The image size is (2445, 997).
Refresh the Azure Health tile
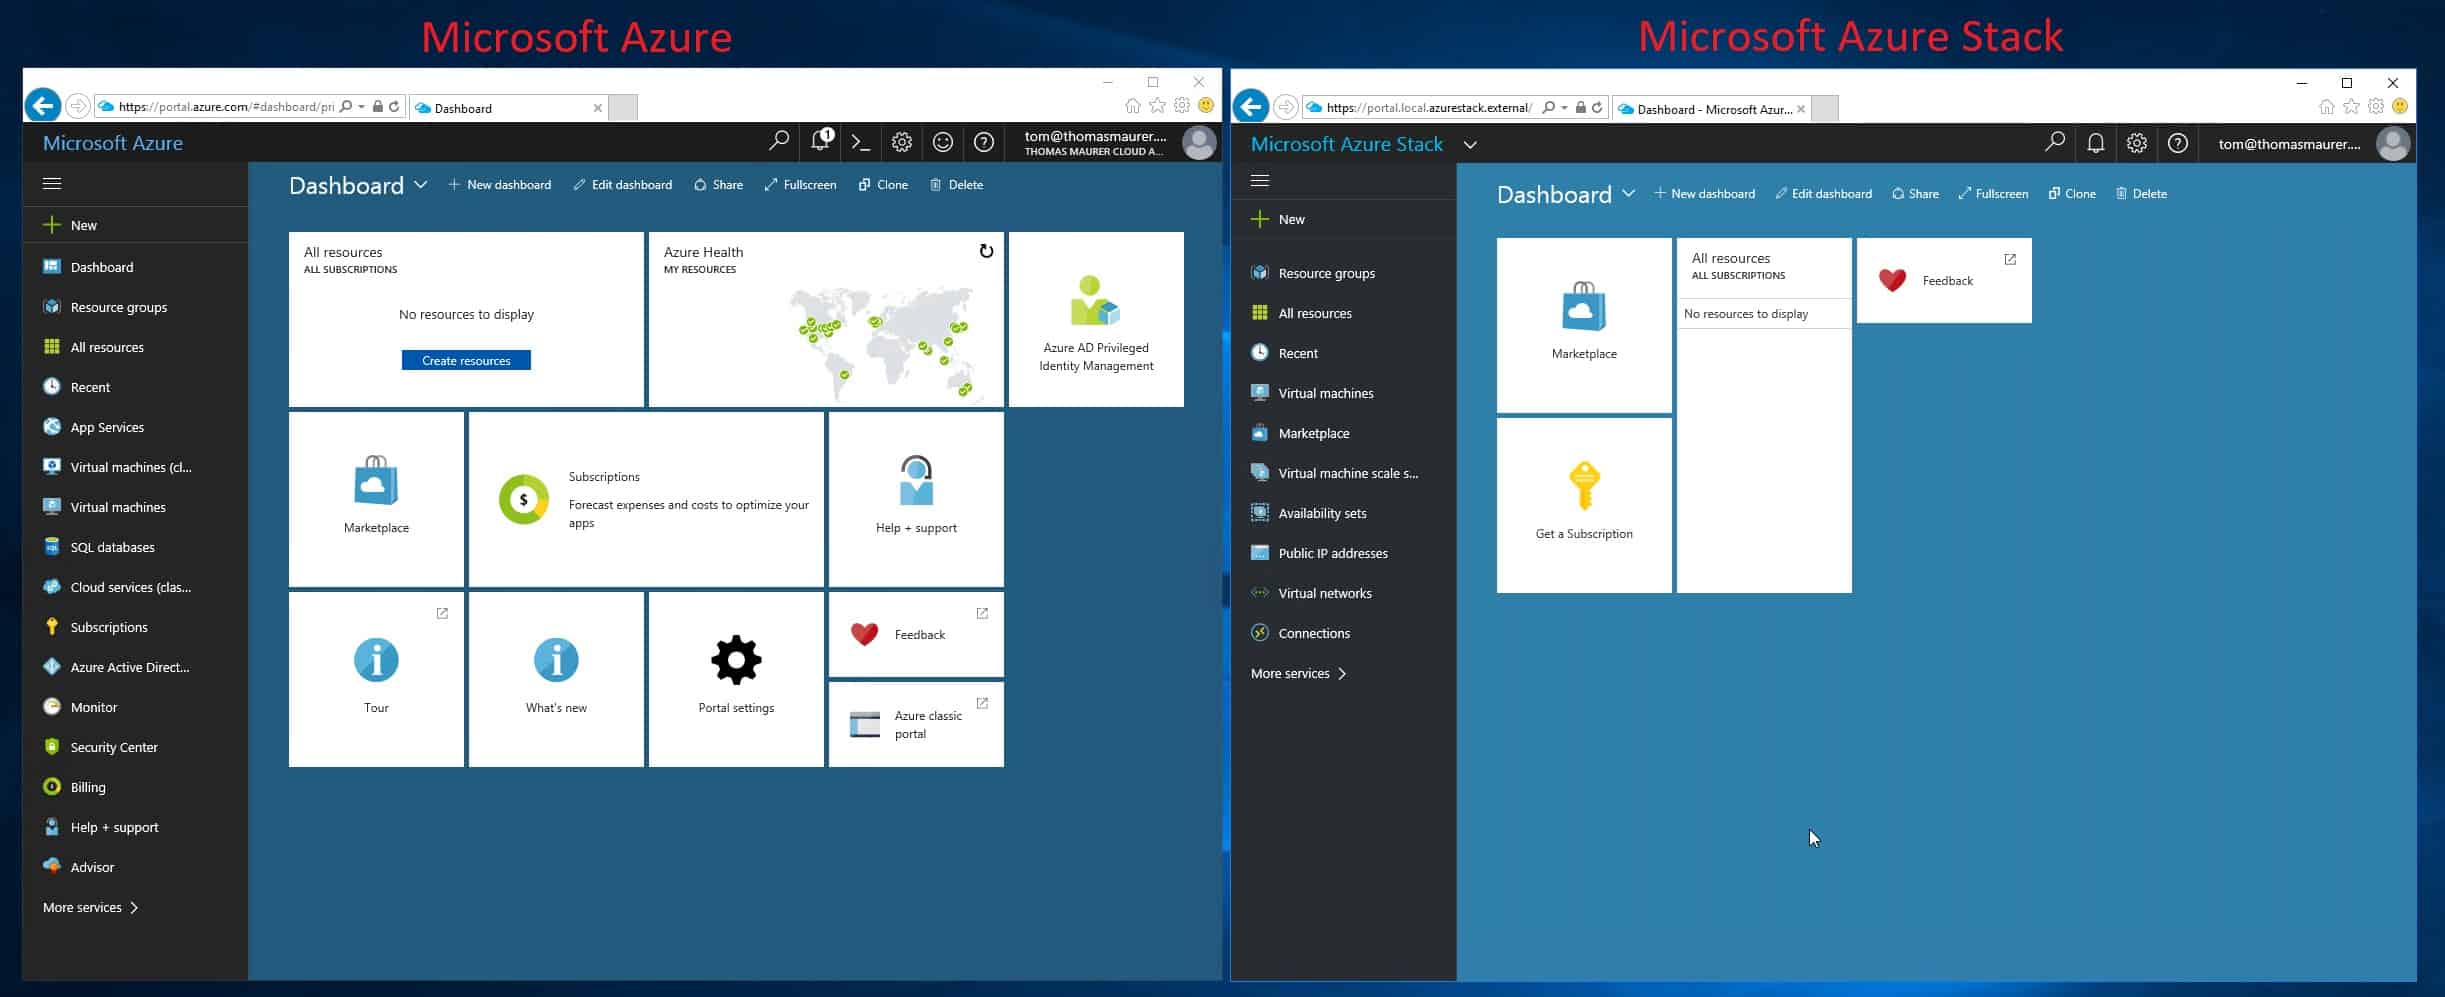[986, 251]
